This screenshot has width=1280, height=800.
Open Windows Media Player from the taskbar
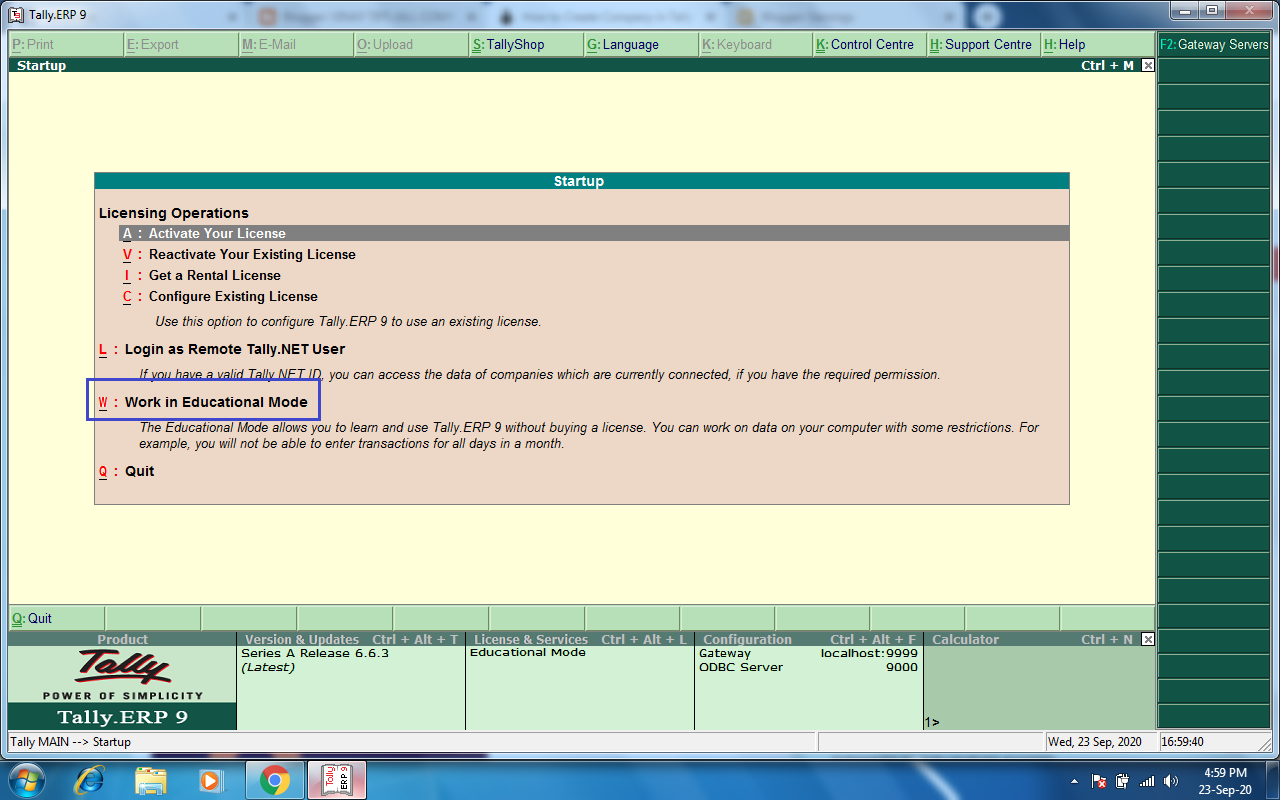tap(210, 779)
